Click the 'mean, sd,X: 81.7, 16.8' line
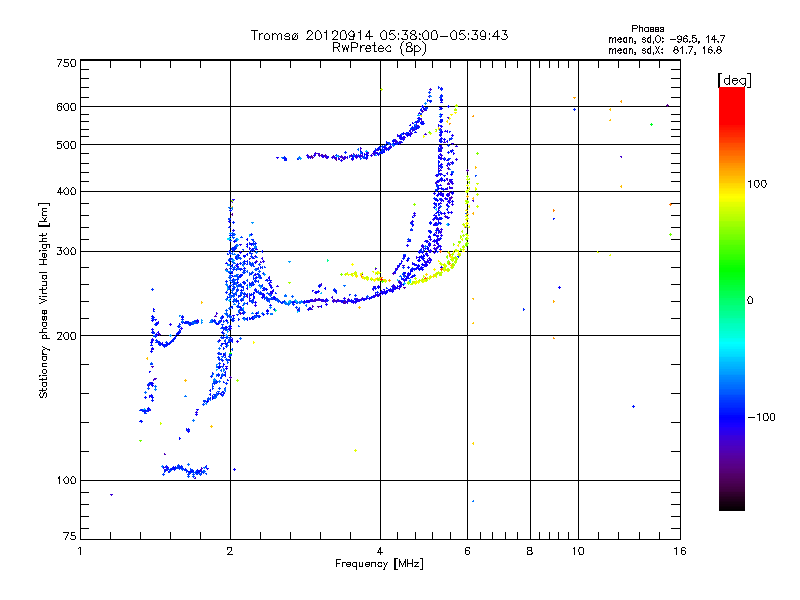 (665, 50)
